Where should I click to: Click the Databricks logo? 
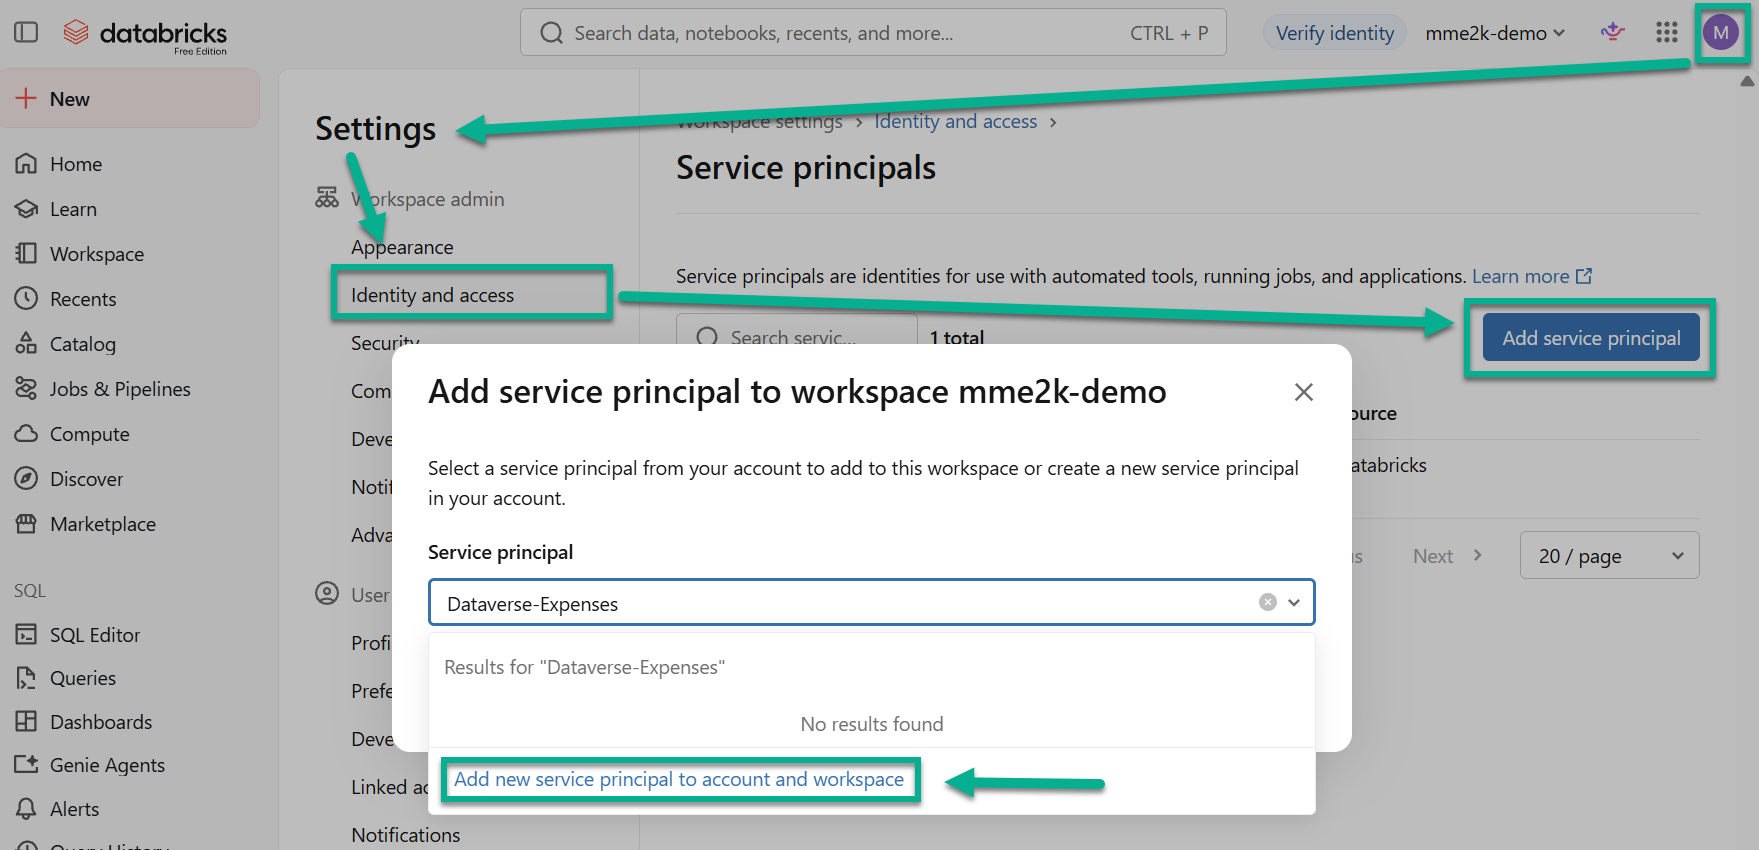[146, 35]
